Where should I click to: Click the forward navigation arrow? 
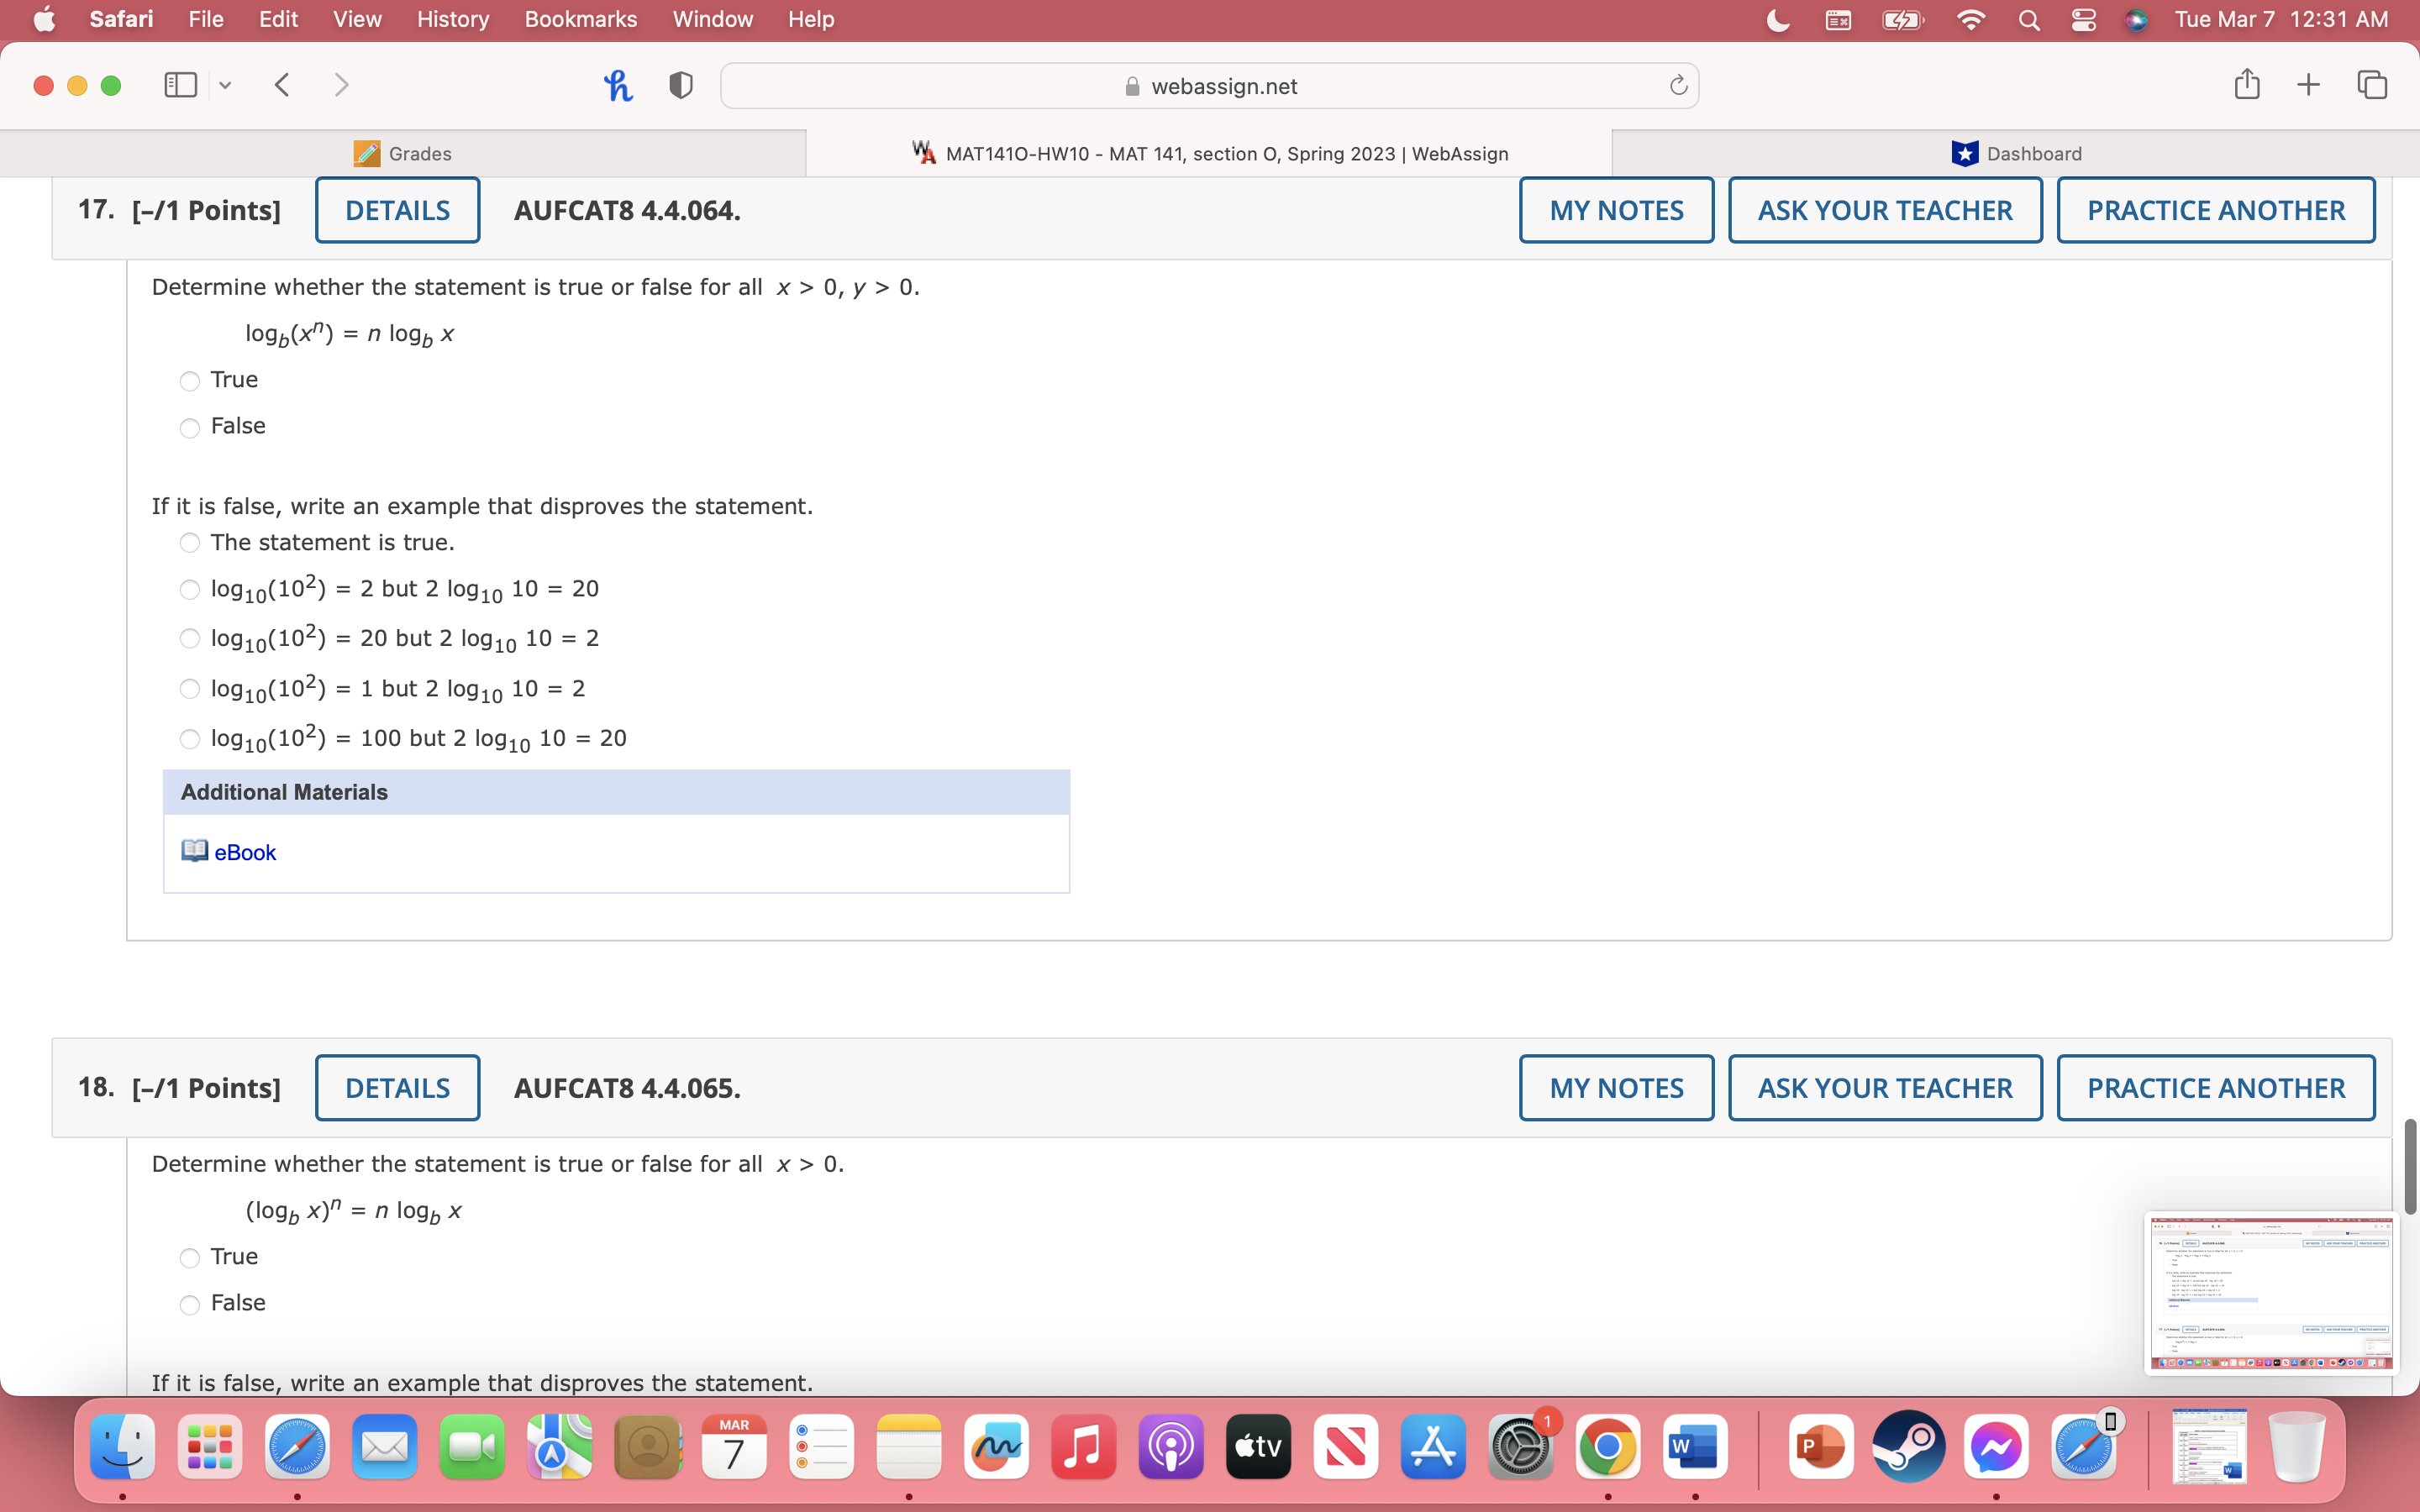pyautogui.click(x=340, y=85)
